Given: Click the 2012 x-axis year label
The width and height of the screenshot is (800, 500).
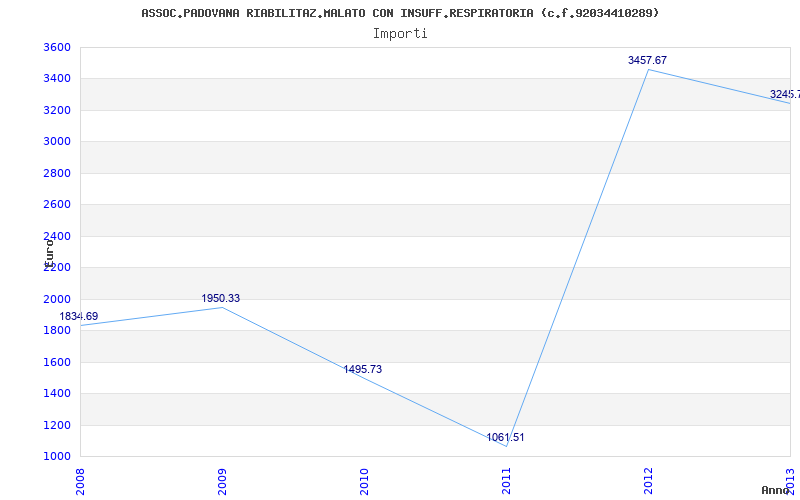Looking at the screenshot, I should coord(648,481).
